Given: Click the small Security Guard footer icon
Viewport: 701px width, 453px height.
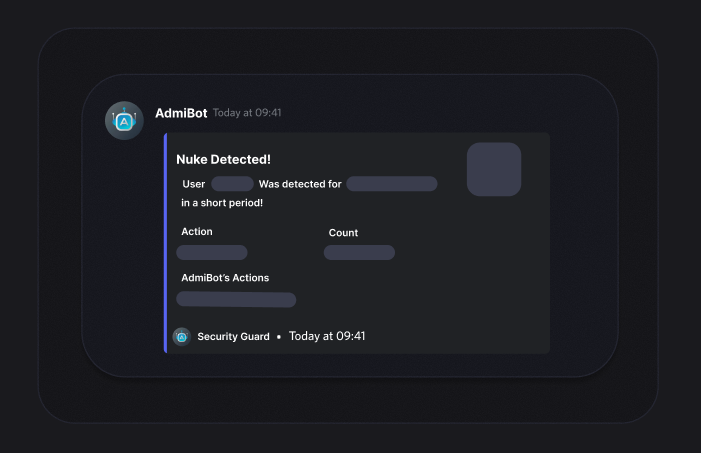Looking at the screenshot, I should point(182,337).
